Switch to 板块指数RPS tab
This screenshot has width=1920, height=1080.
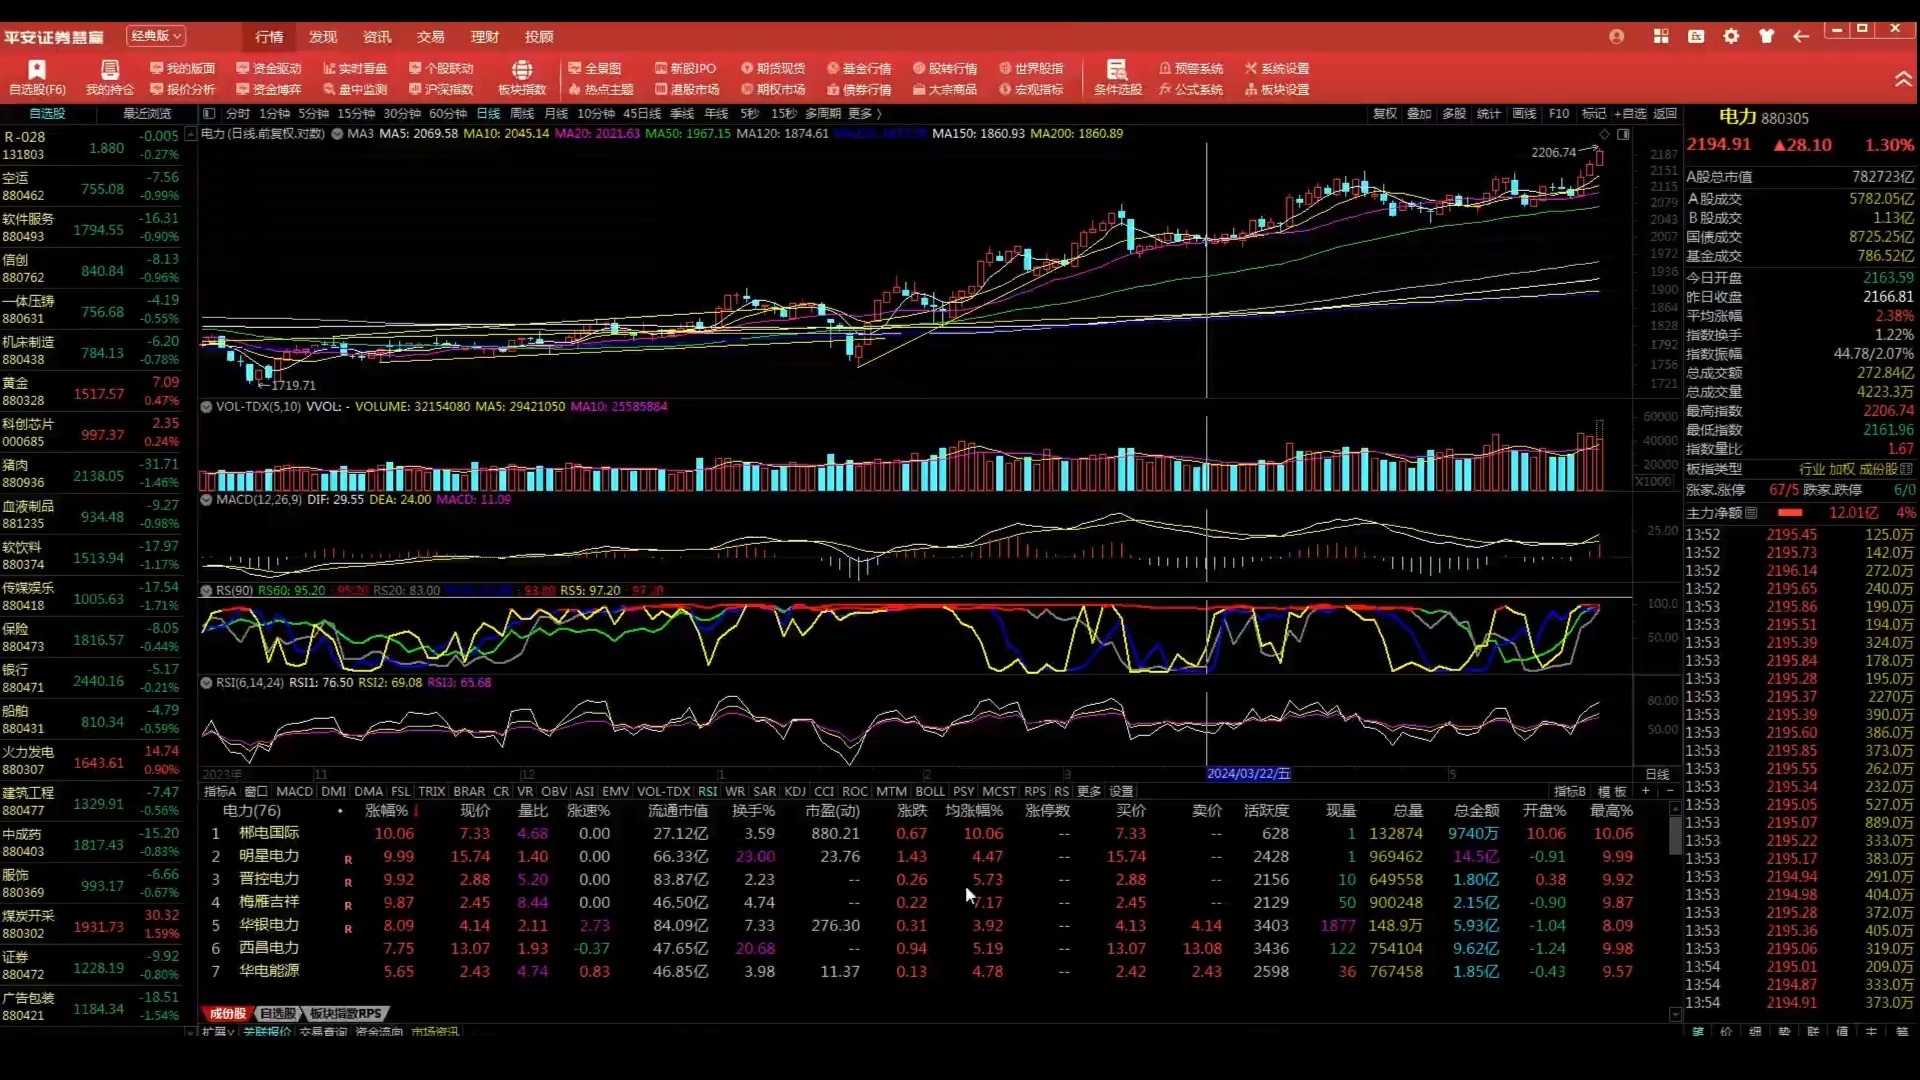coord(345,1013)
